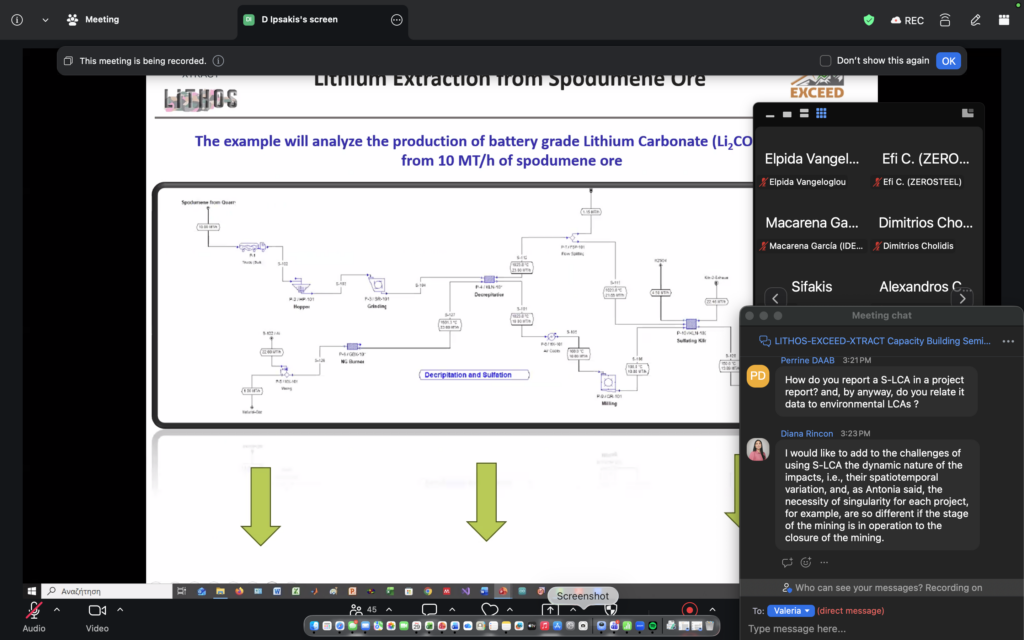Click the chat bubble icon in toolbar

[429, 609]
